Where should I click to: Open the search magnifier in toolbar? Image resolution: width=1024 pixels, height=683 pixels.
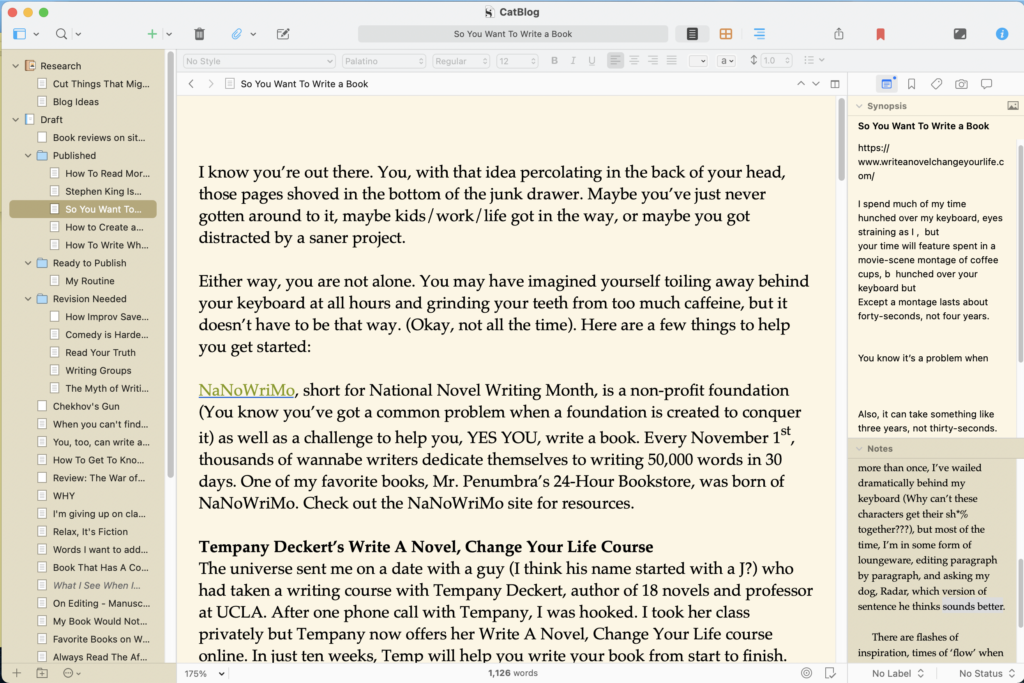click(x=61, y=34)
